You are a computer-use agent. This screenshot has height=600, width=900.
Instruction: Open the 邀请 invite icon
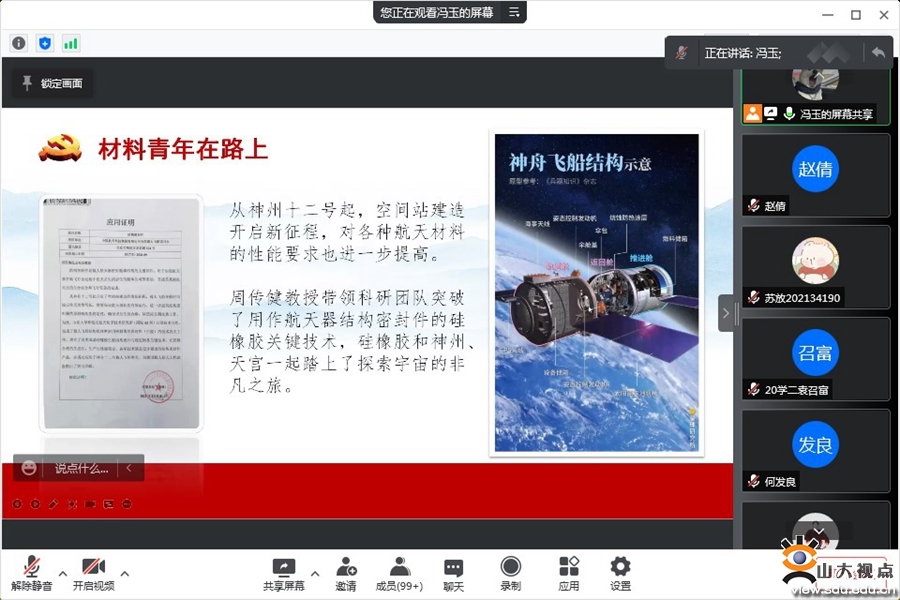click(346, 567)
